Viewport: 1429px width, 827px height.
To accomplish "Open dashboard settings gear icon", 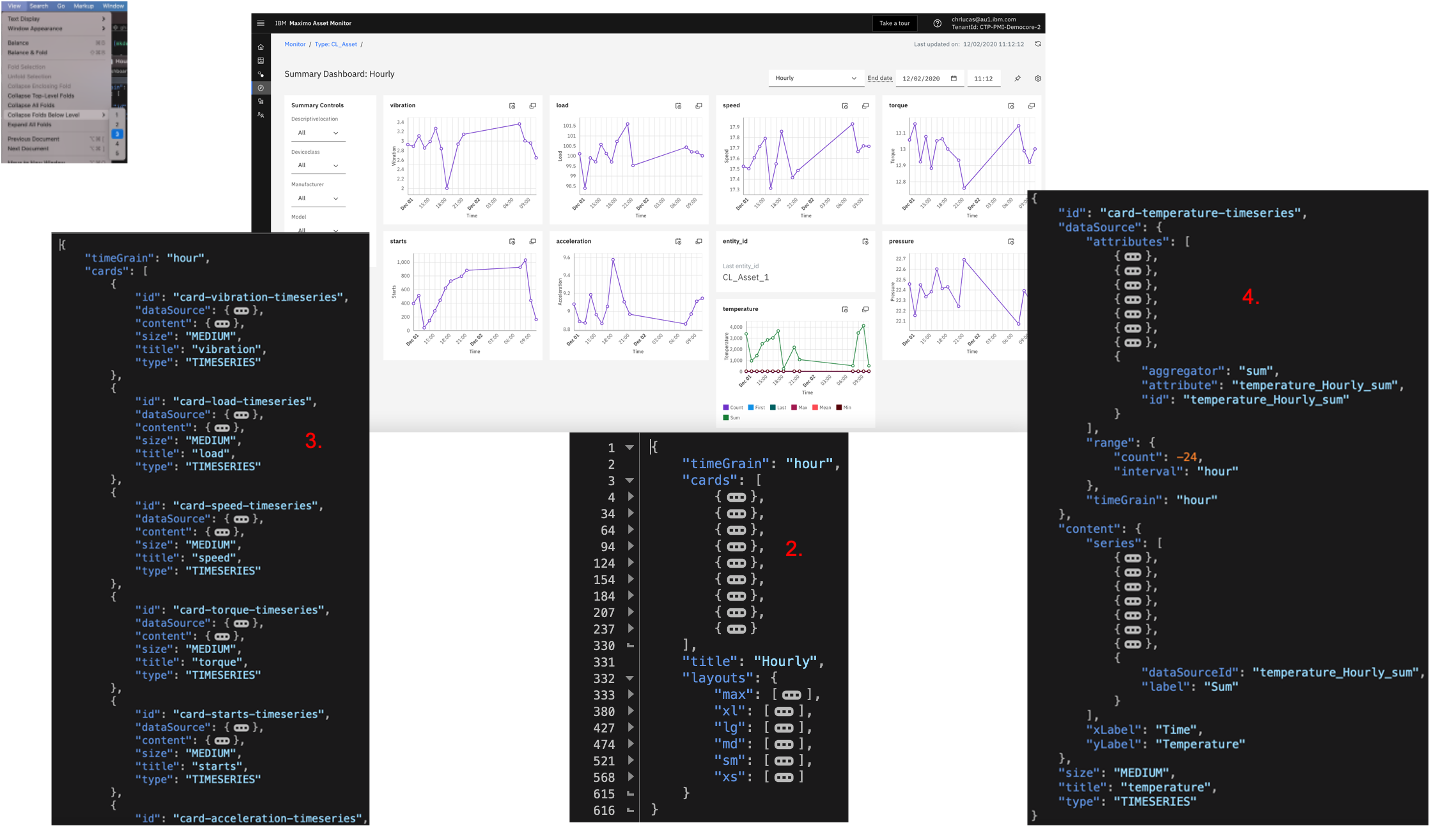I will (x=1038, y=78).
